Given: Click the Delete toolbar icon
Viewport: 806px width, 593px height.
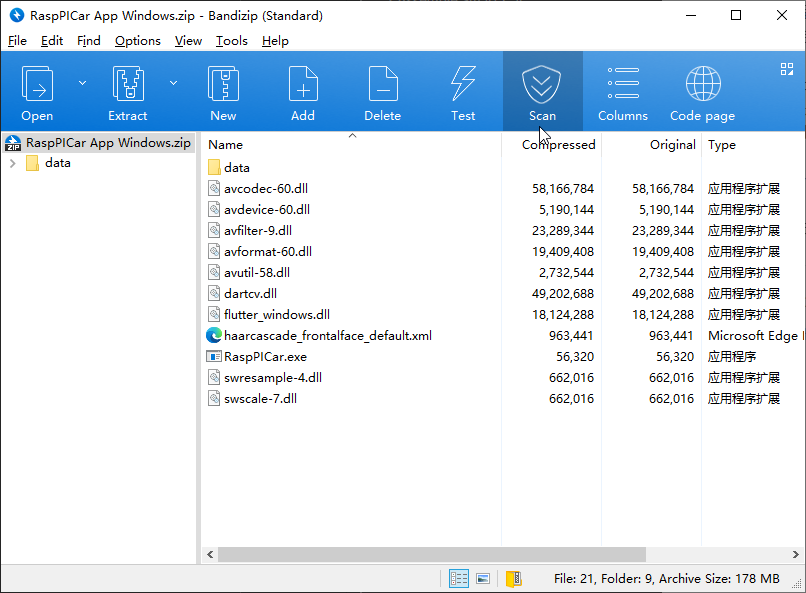Looking at the screenshot, I should tap(383, 84).
